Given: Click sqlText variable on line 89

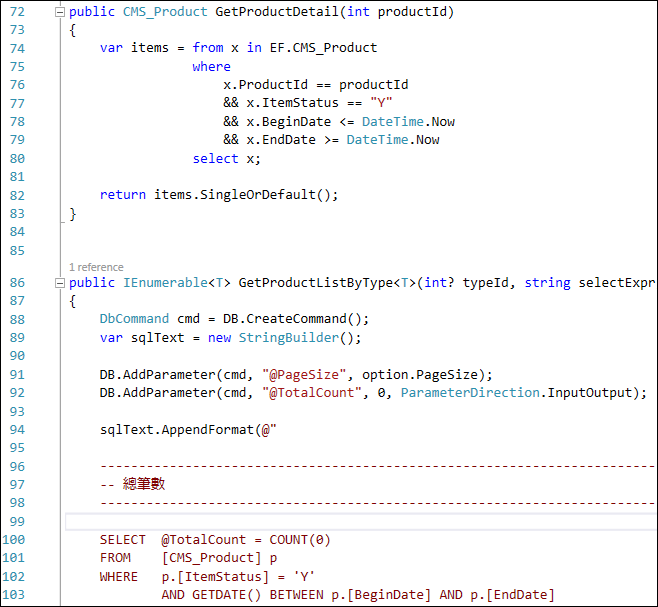Looking at the screenshot, I should coord(157,338).
